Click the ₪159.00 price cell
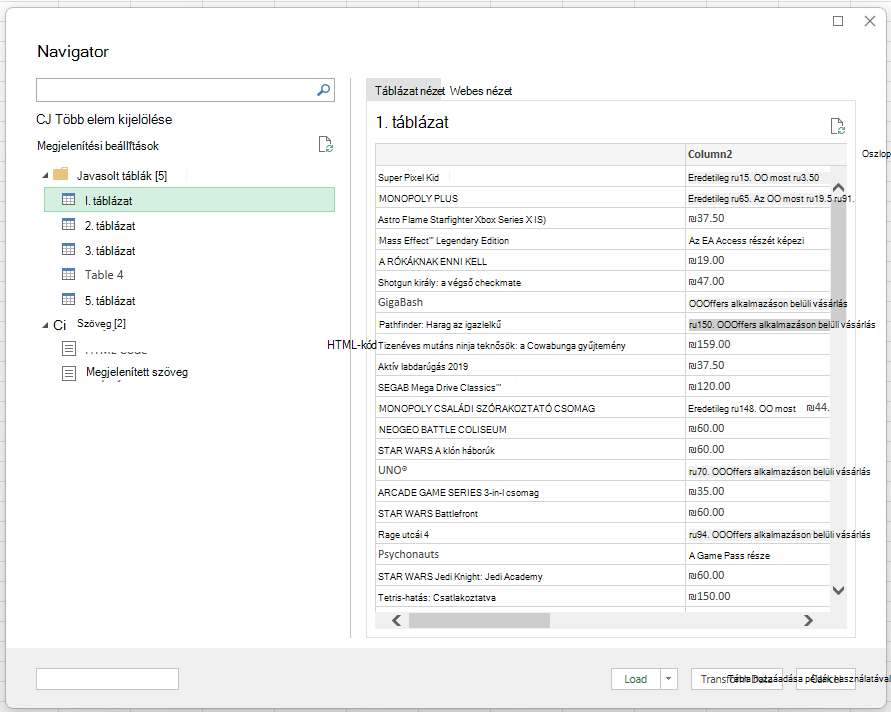This screenshot has height=712, width=891. coord(757,344)
